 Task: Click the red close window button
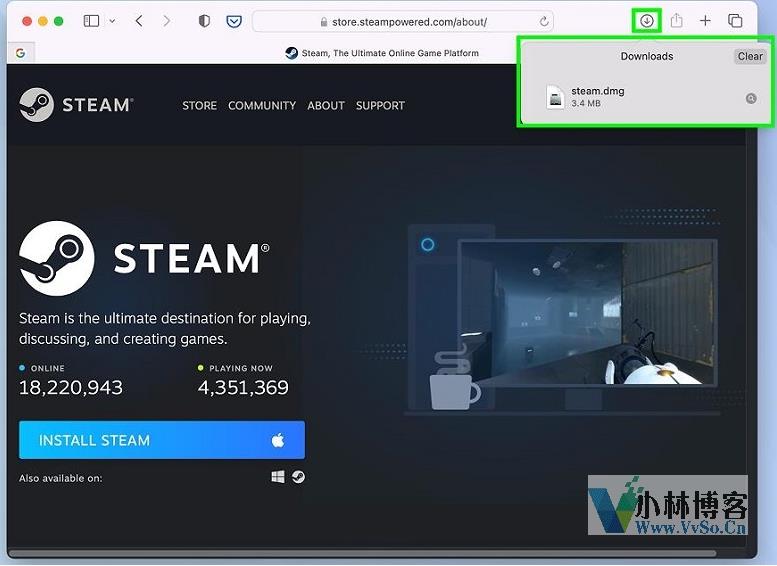[27, 21]
